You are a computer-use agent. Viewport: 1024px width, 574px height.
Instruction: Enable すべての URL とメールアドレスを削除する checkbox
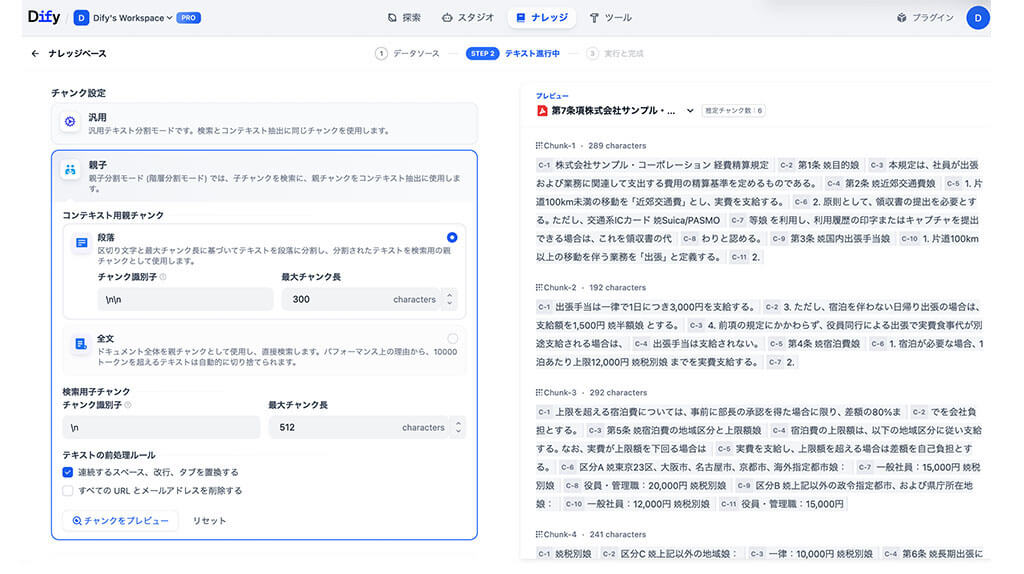click(x=68, y=491)
